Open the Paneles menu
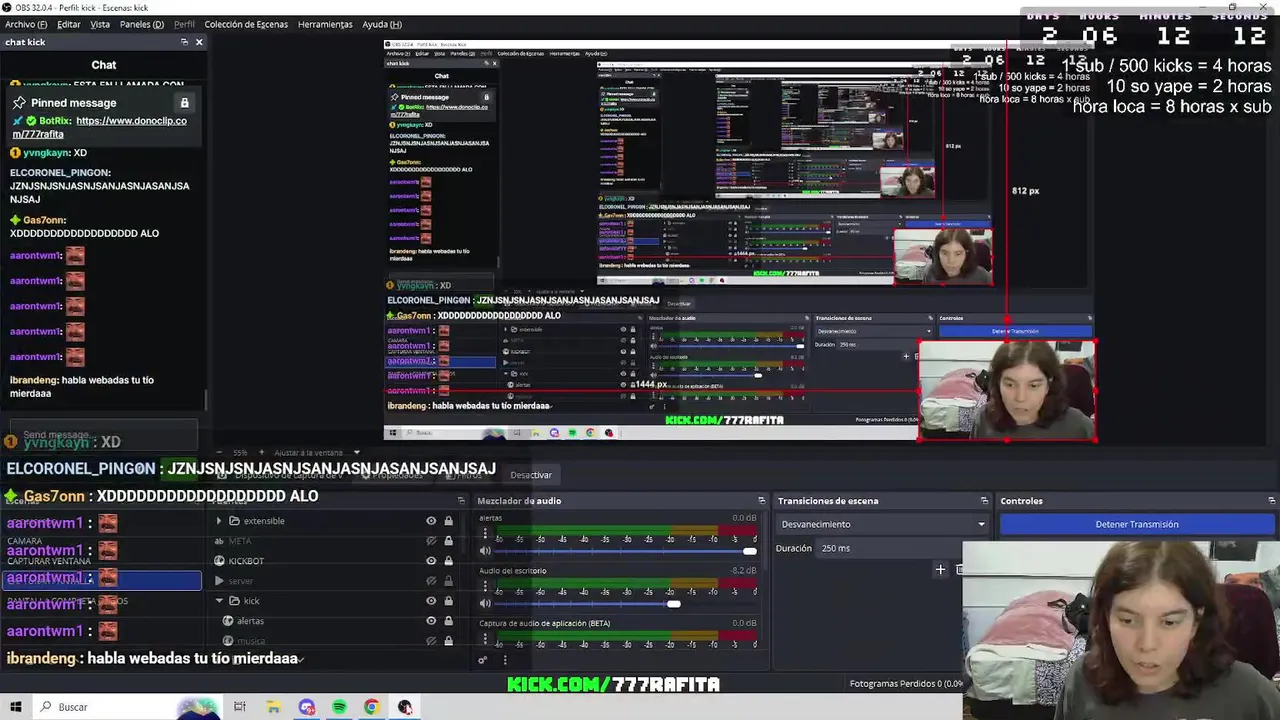Screen dimensions: 1280x720 coord(142,24)
